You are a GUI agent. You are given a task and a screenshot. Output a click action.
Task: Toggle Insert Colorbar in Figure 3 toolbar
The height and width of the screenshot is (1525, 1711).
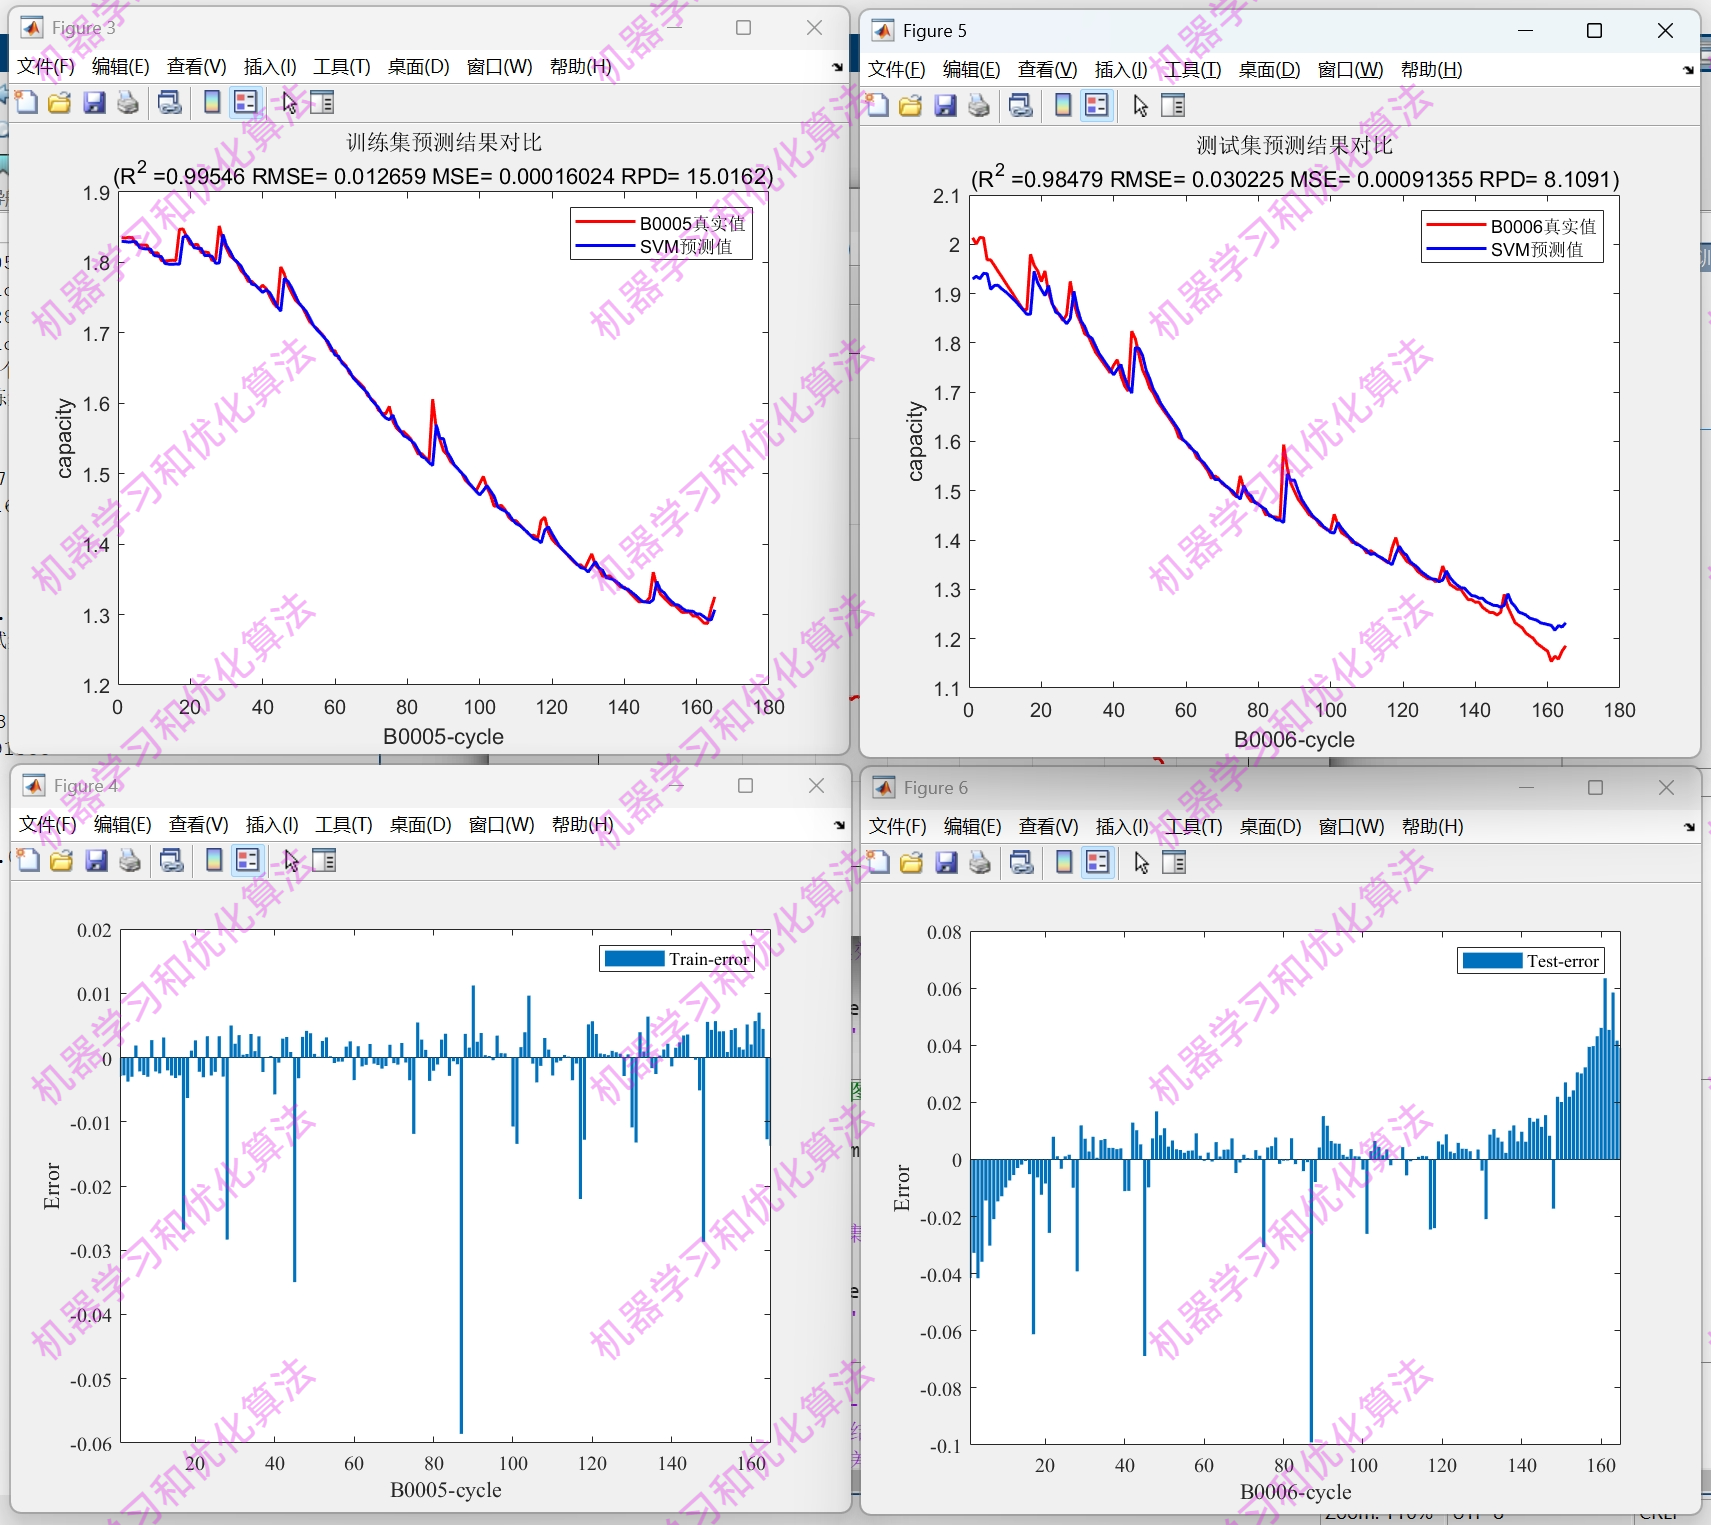[x=212, y=102]
